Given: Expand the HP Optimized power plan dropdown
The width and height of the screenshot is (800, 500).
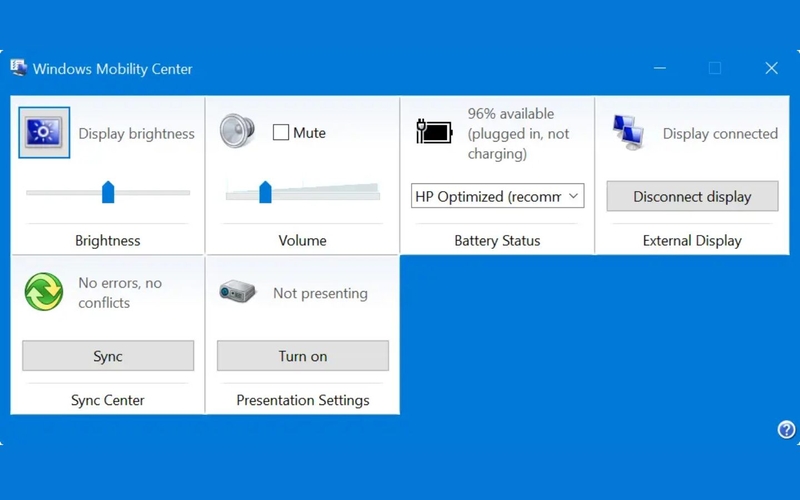Looking at the screenshot, I should [x=497, y=196].
